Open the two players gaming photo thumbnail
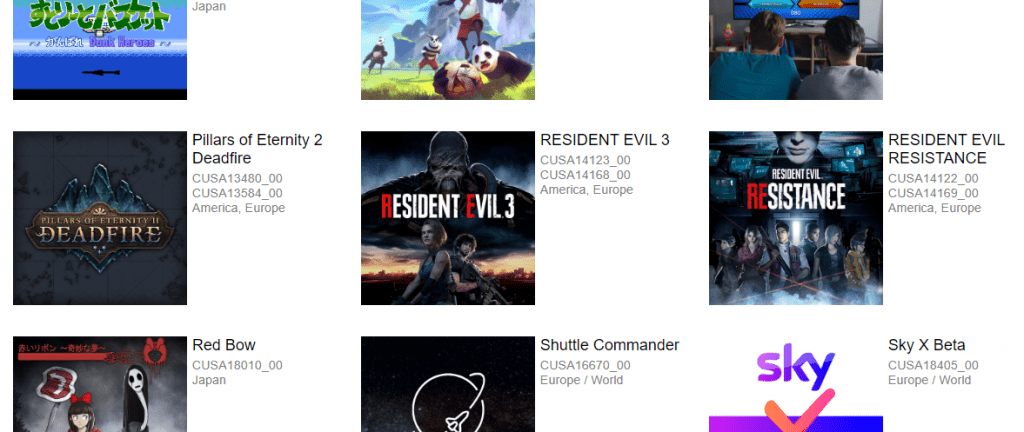Screen dimensions: 1024x432 tap(796, 50)
